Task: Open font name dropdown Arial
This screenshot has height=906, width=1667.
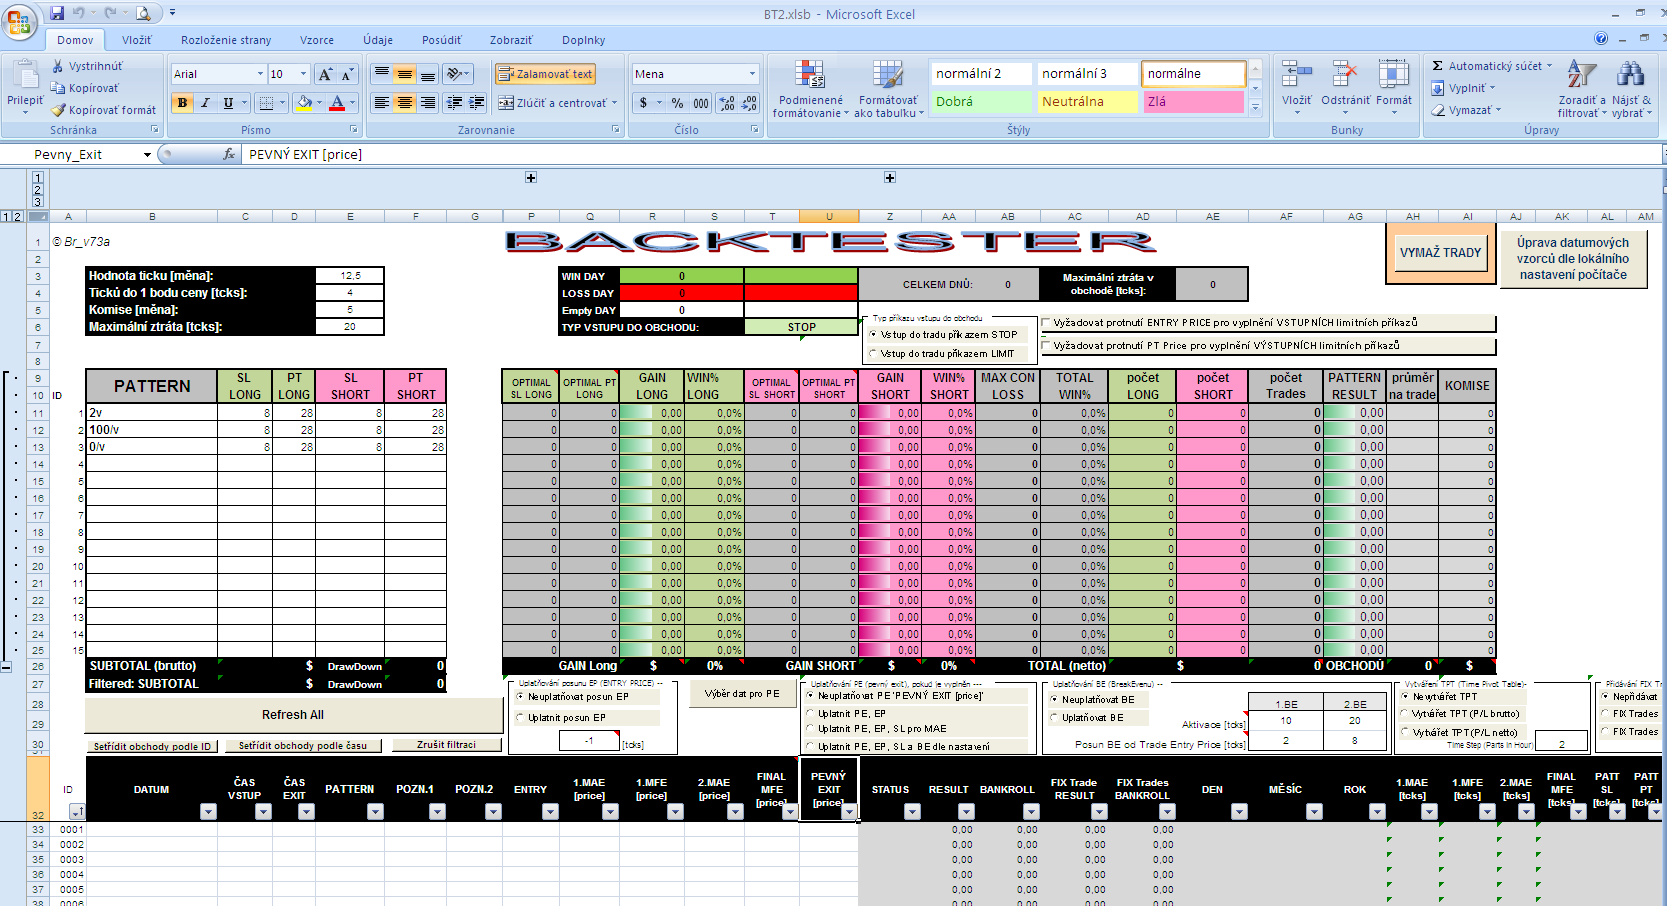Action: point(260,74)
